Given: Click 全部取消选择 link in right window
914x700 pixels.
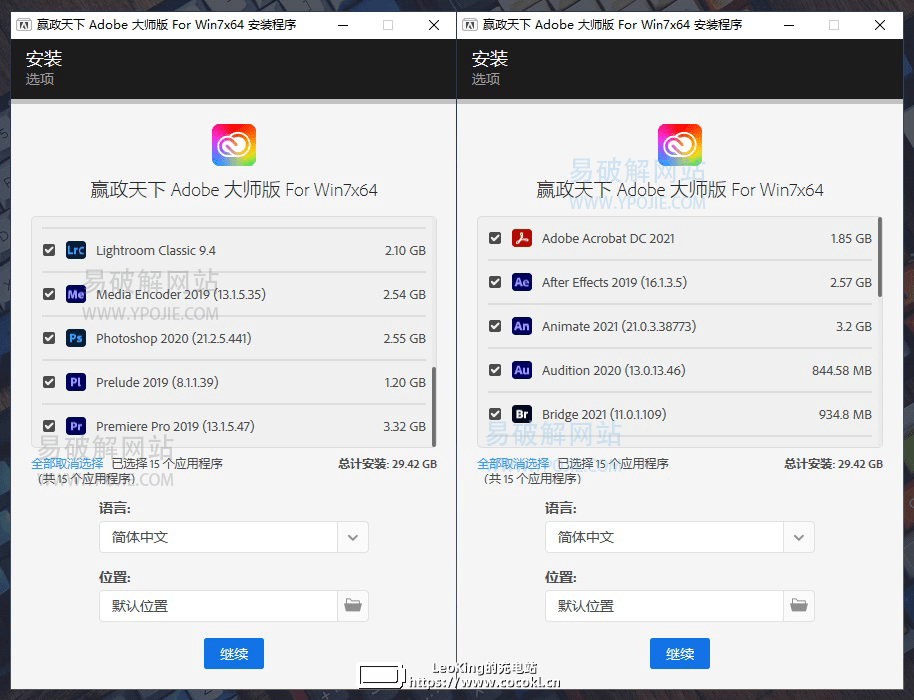Looking at the screenshot, I should [513, 463].
